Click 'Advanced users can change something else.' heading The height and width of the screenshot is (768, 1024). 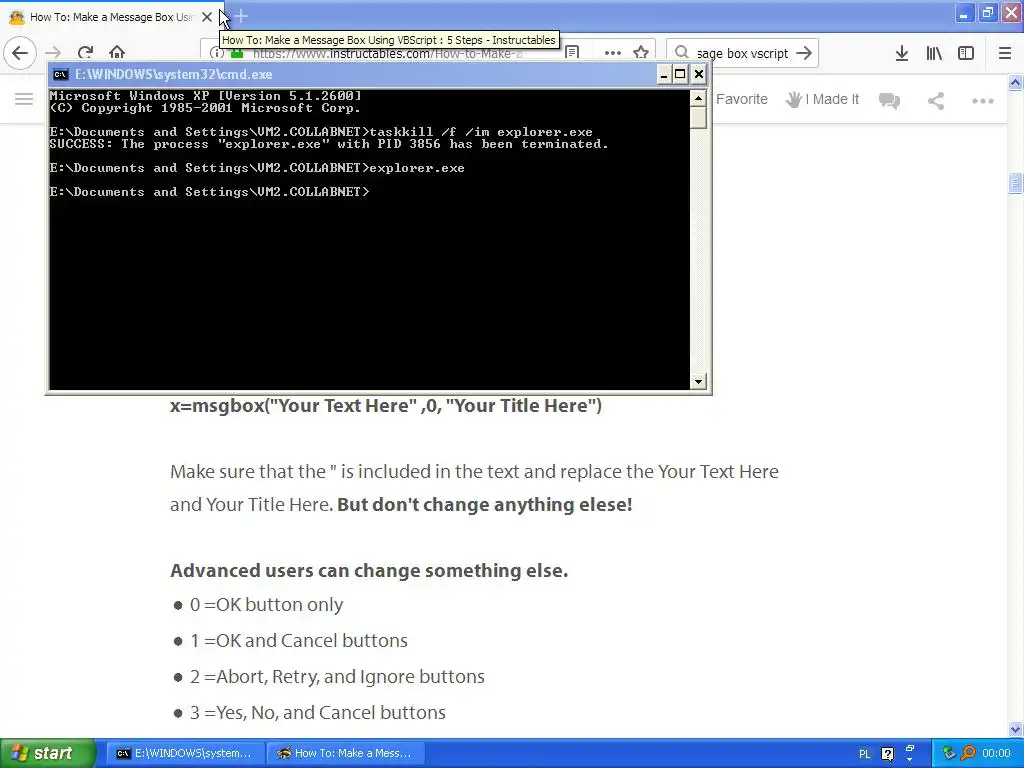click(369, 570)
